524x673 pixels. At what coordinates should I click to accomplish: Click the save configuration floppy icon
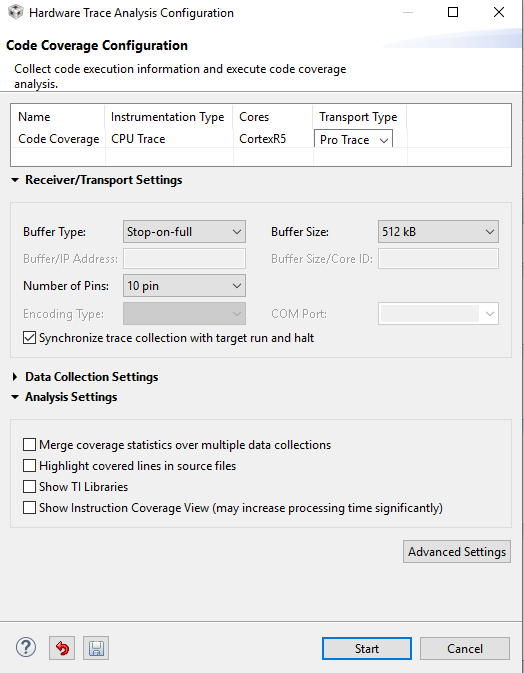pyautogui.click(x=96, y=648)
